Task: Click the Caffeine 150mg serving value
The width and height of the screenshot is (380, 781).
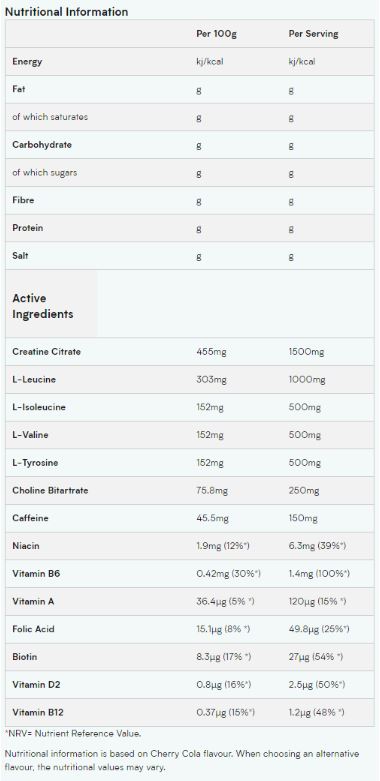Action: pyautogui.click(x=303, y=519)
